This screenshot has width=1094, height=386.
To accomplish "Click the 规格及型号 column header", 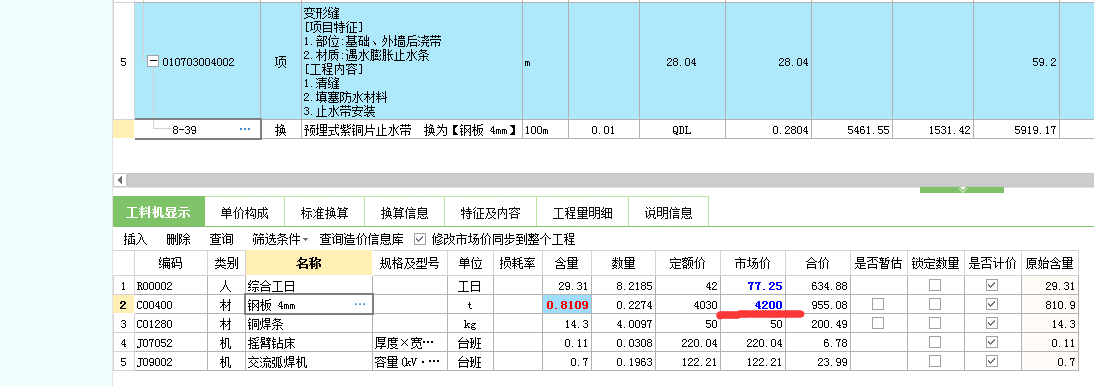I will pyautogui.click(x=410, y=263).
